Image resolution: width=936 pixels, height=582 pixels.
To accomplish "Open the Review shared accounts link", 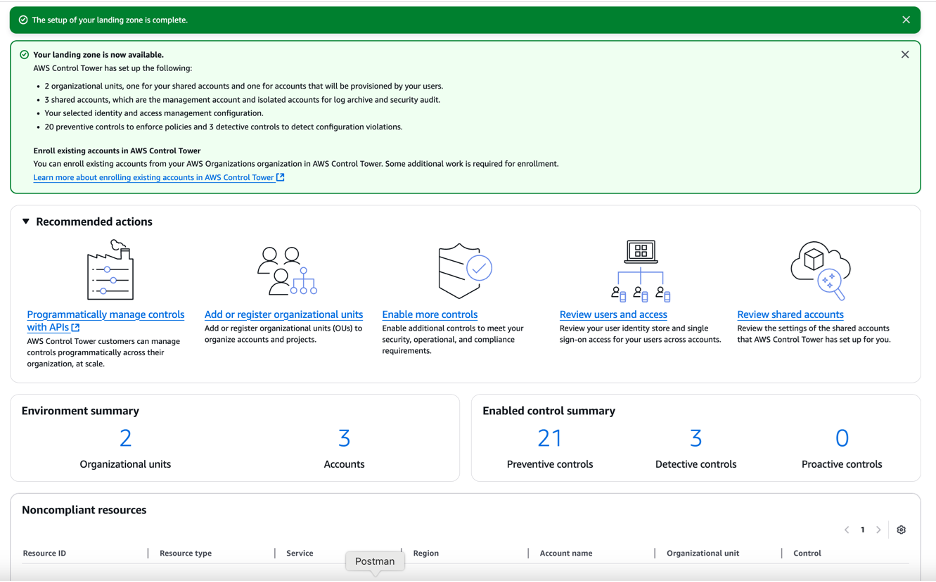I will coord(790,315).
